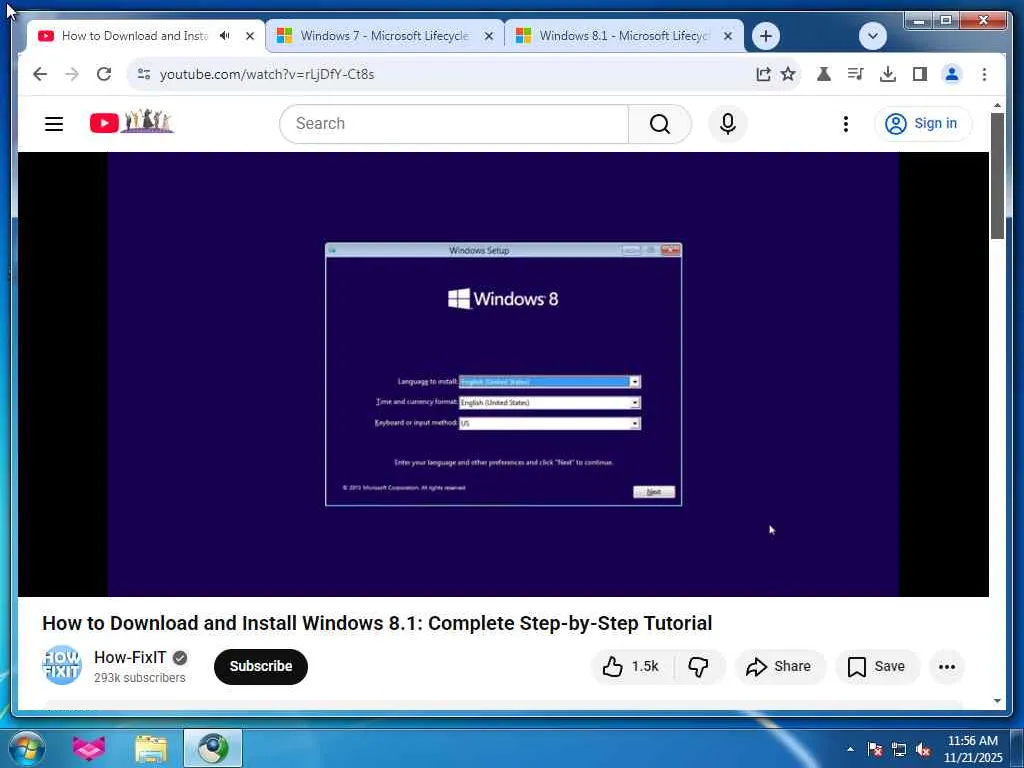Like the video (1.5k)

point(632,666)
